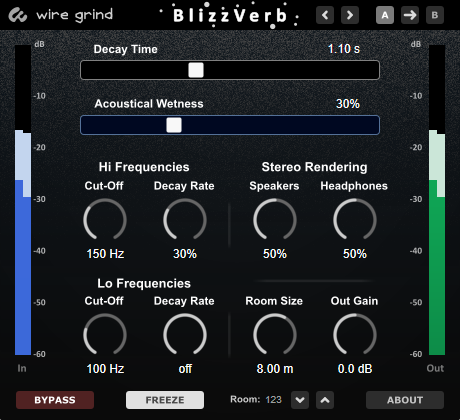Select state B

(435, 15)
